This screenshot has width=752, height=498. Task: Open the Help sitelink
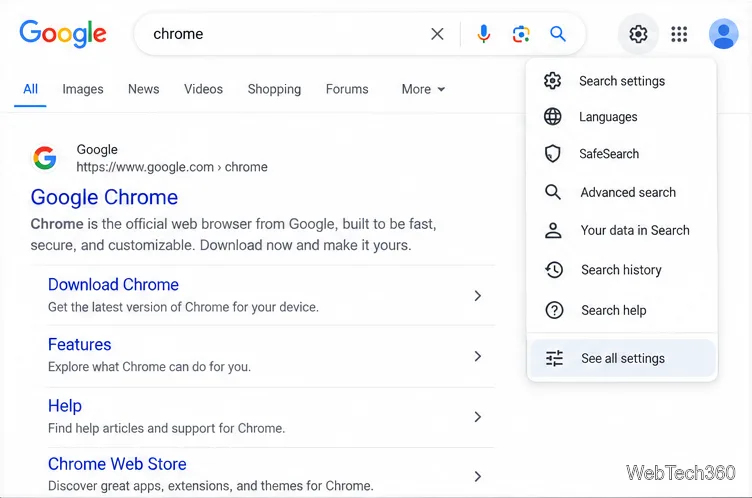click(65, 406)
